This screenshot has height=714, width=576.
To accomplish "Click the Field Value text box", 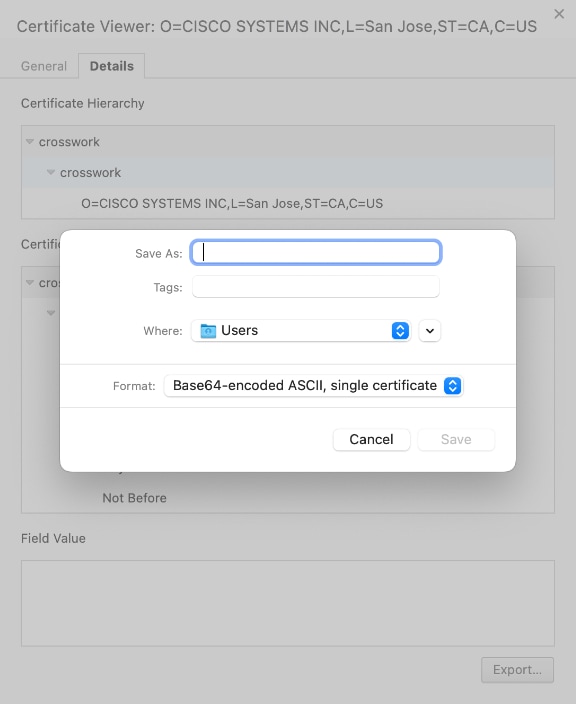I will (288, 603).
